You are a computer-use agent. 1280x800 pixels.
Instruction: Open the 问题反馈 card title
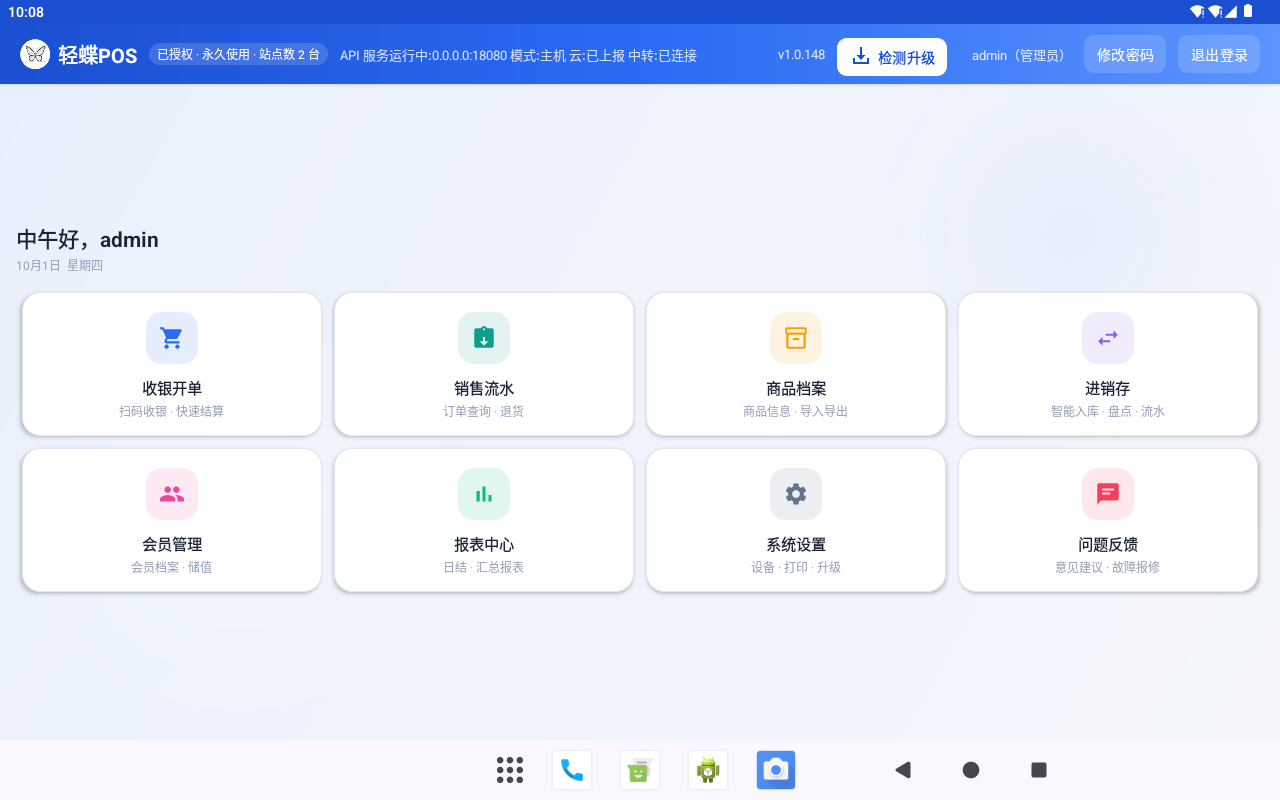point(1108,545)
